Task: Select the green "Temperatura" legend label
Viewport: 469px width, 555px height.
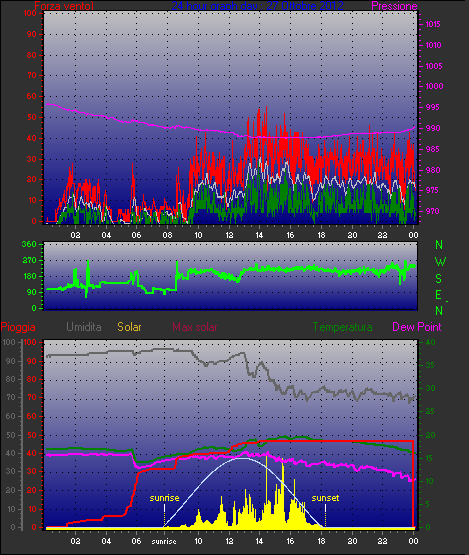Action: point(342,327)
